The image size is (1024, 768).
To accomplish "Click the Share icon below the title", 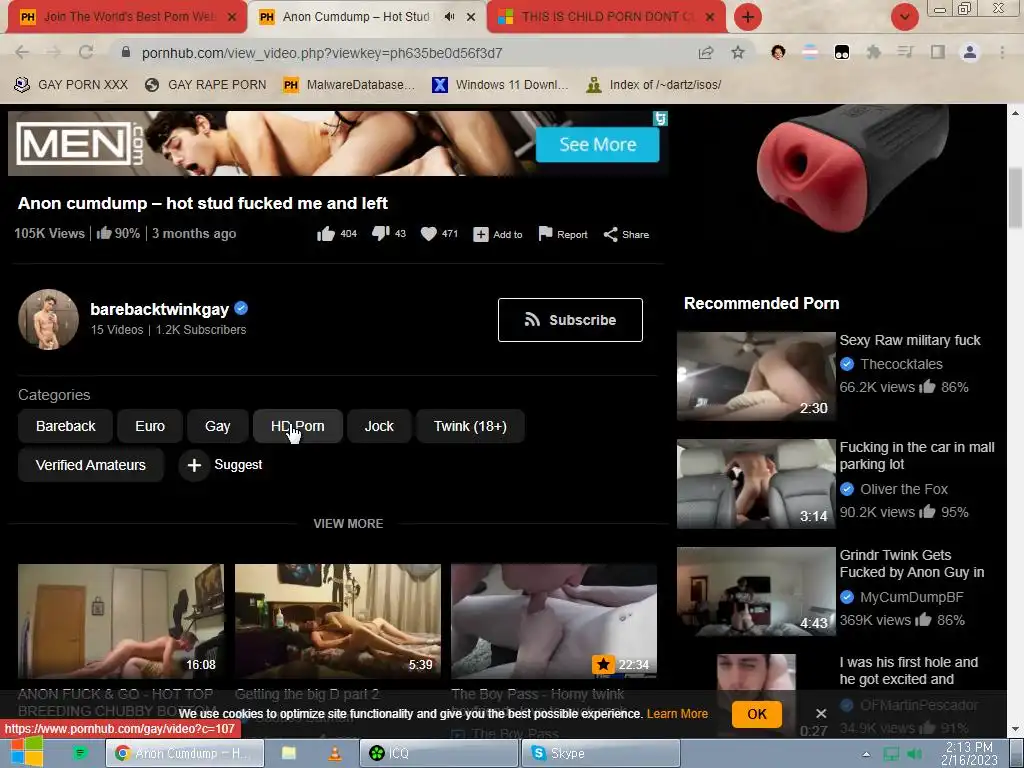I will click(x=611, y=234).
